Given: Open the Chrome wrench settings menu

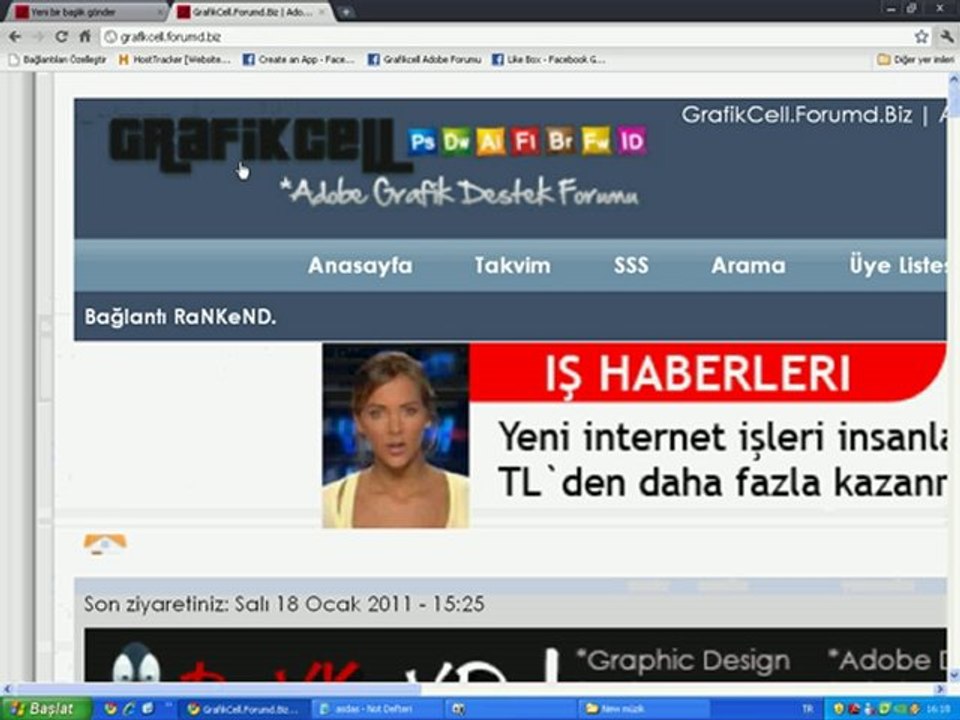Looking at the screenshot, I should pos(945,37).
